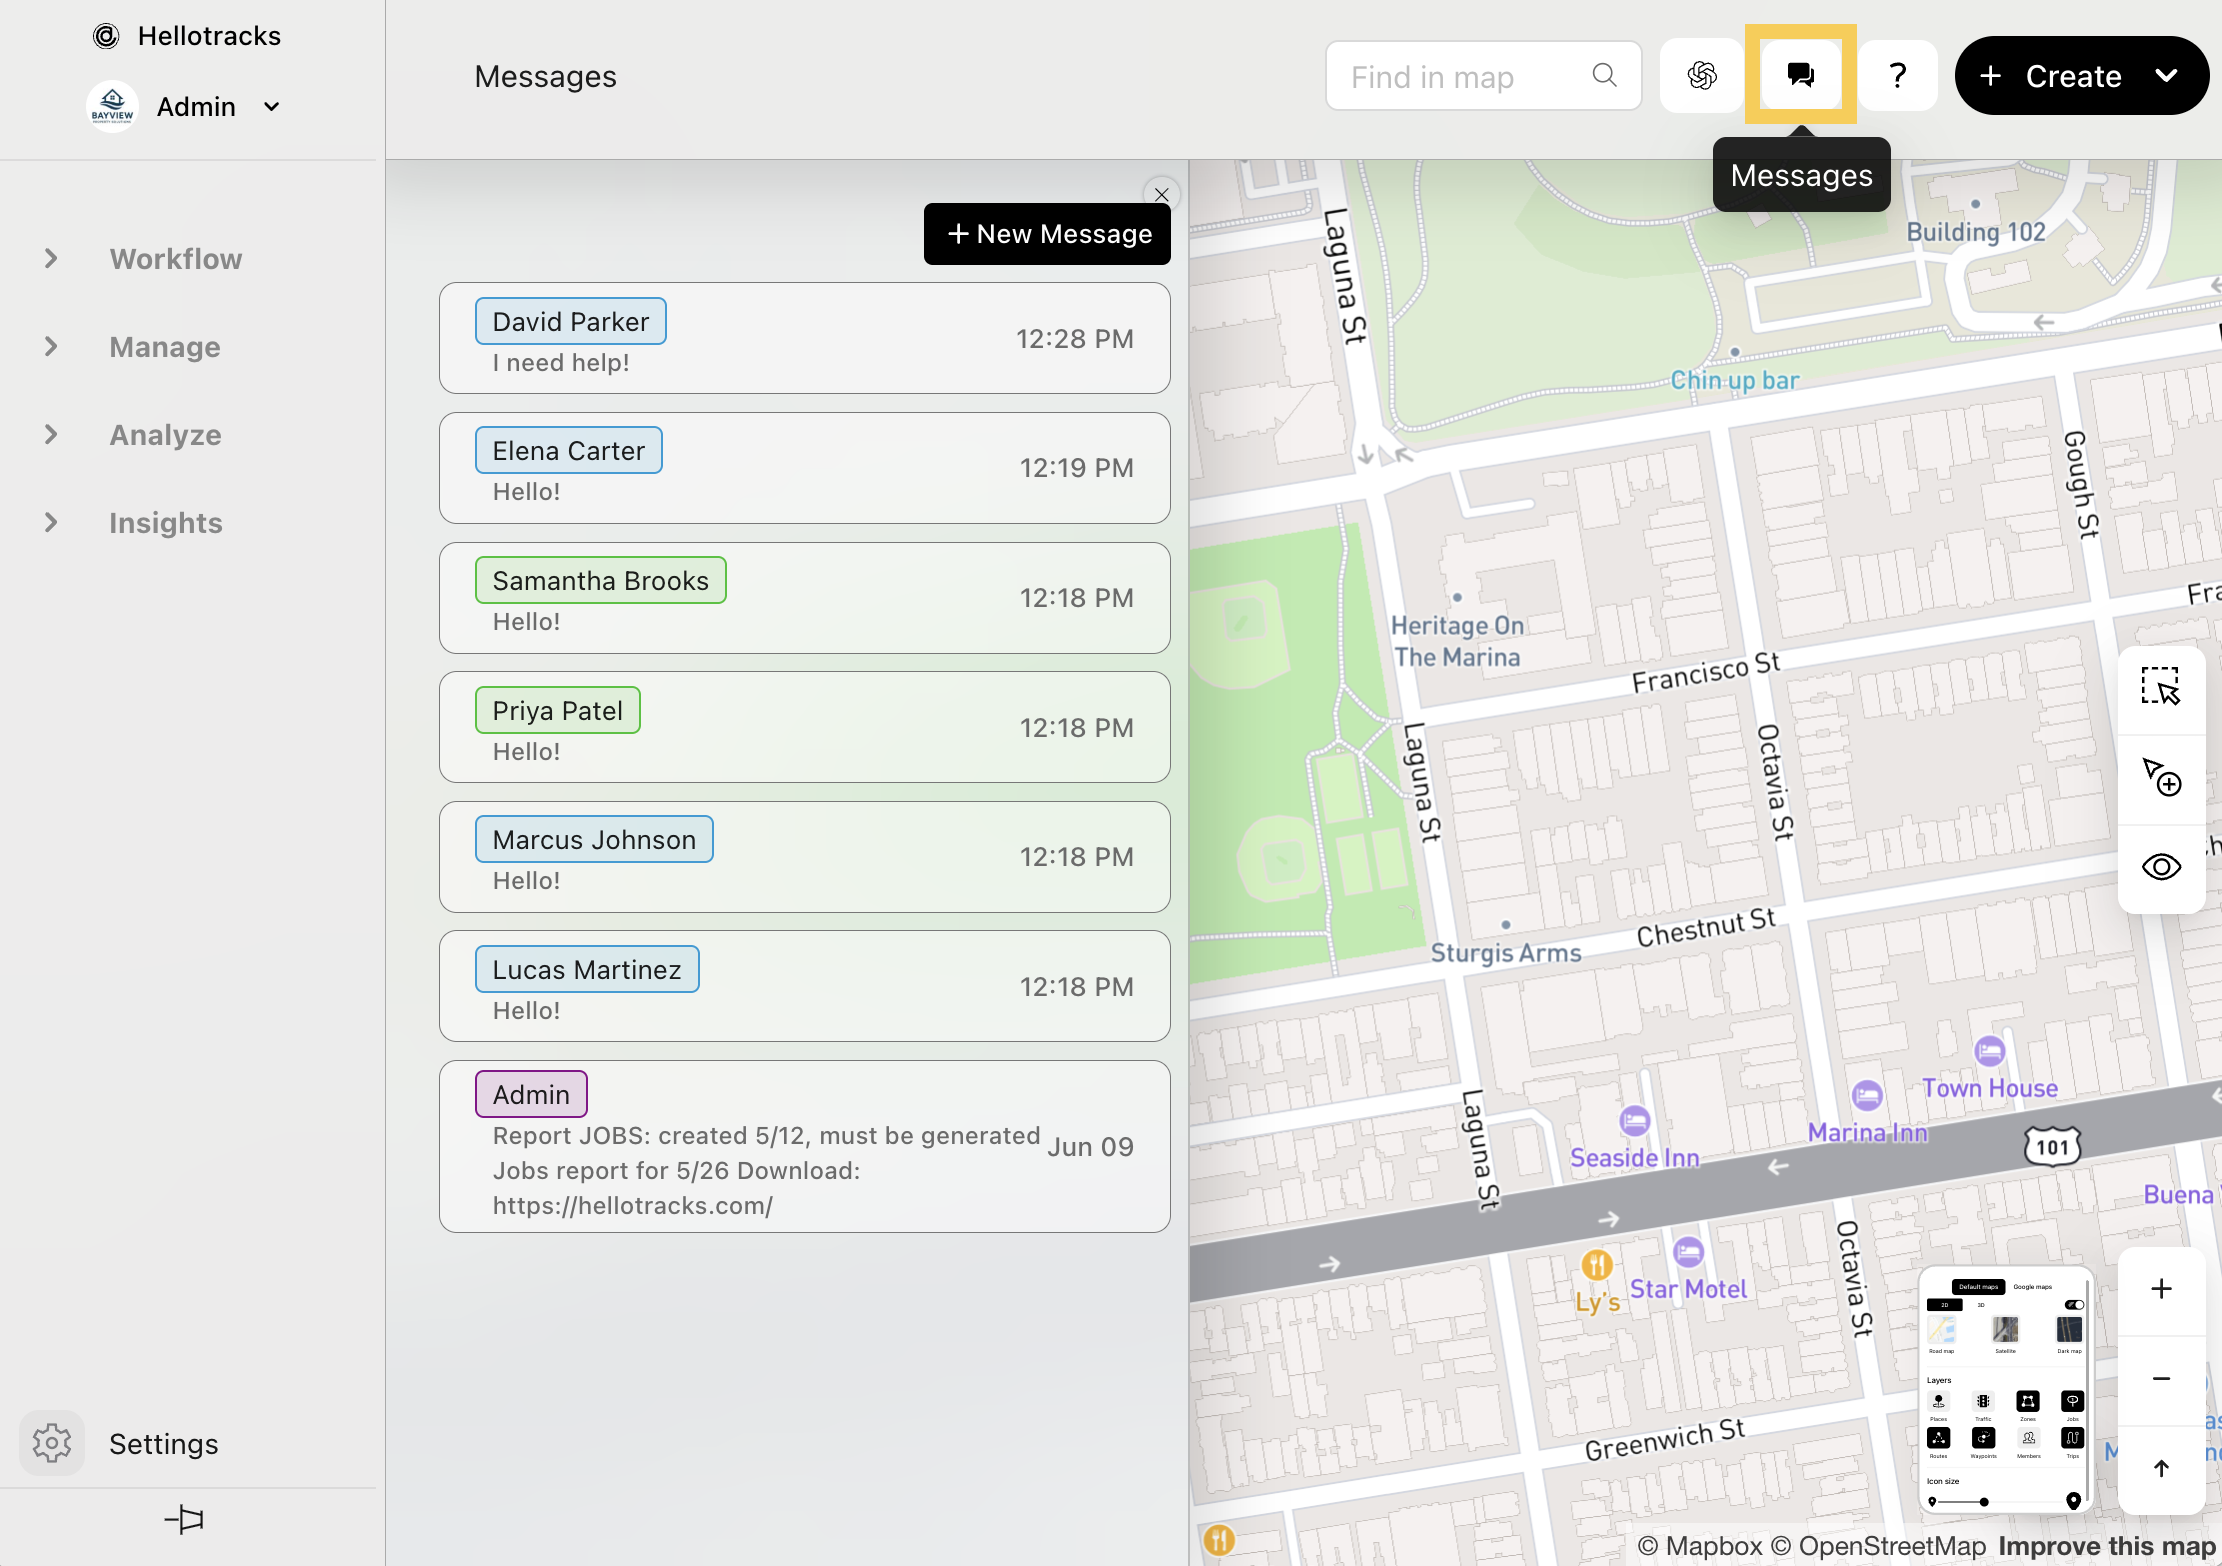
Task: Select the add-point cursor tool
Action: 2160,777
